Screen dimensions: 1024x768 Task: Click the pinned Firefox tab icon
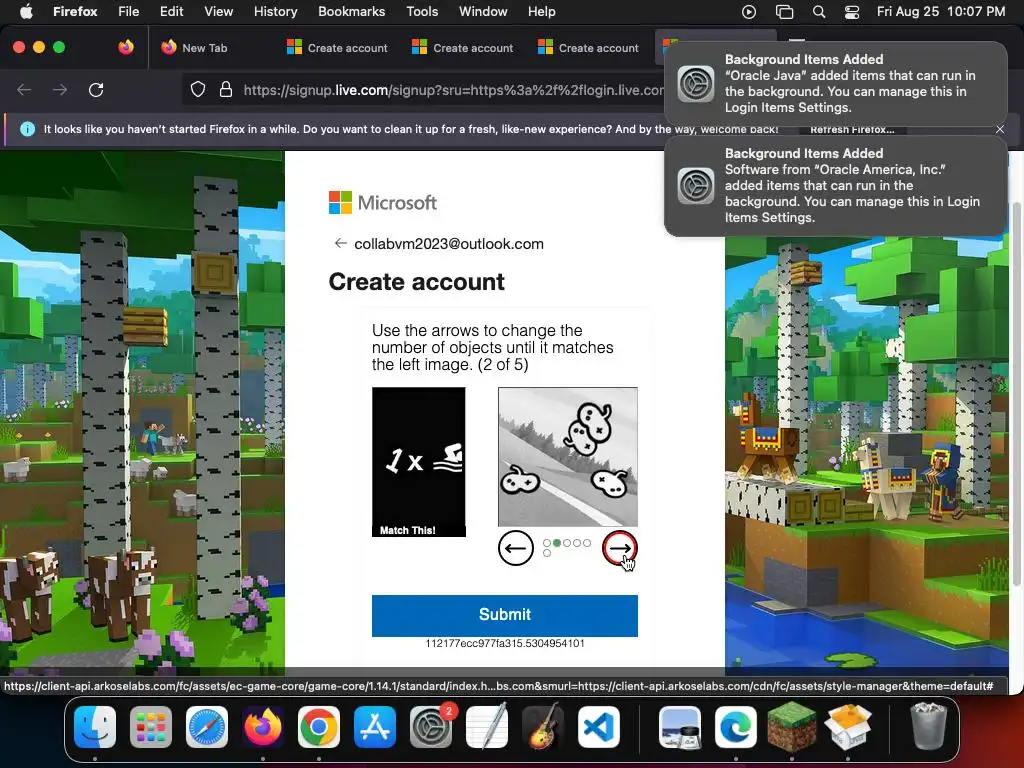point(126,48)
